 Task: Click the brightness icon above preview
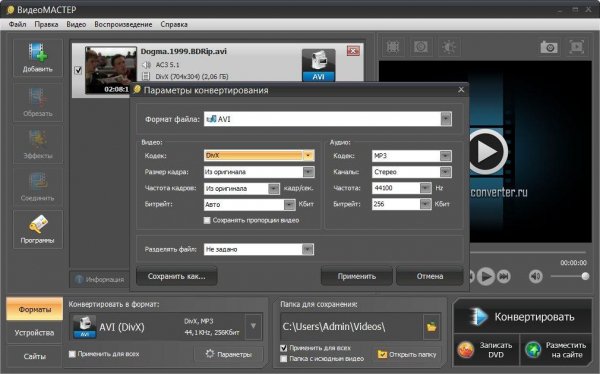click(449, 47)
